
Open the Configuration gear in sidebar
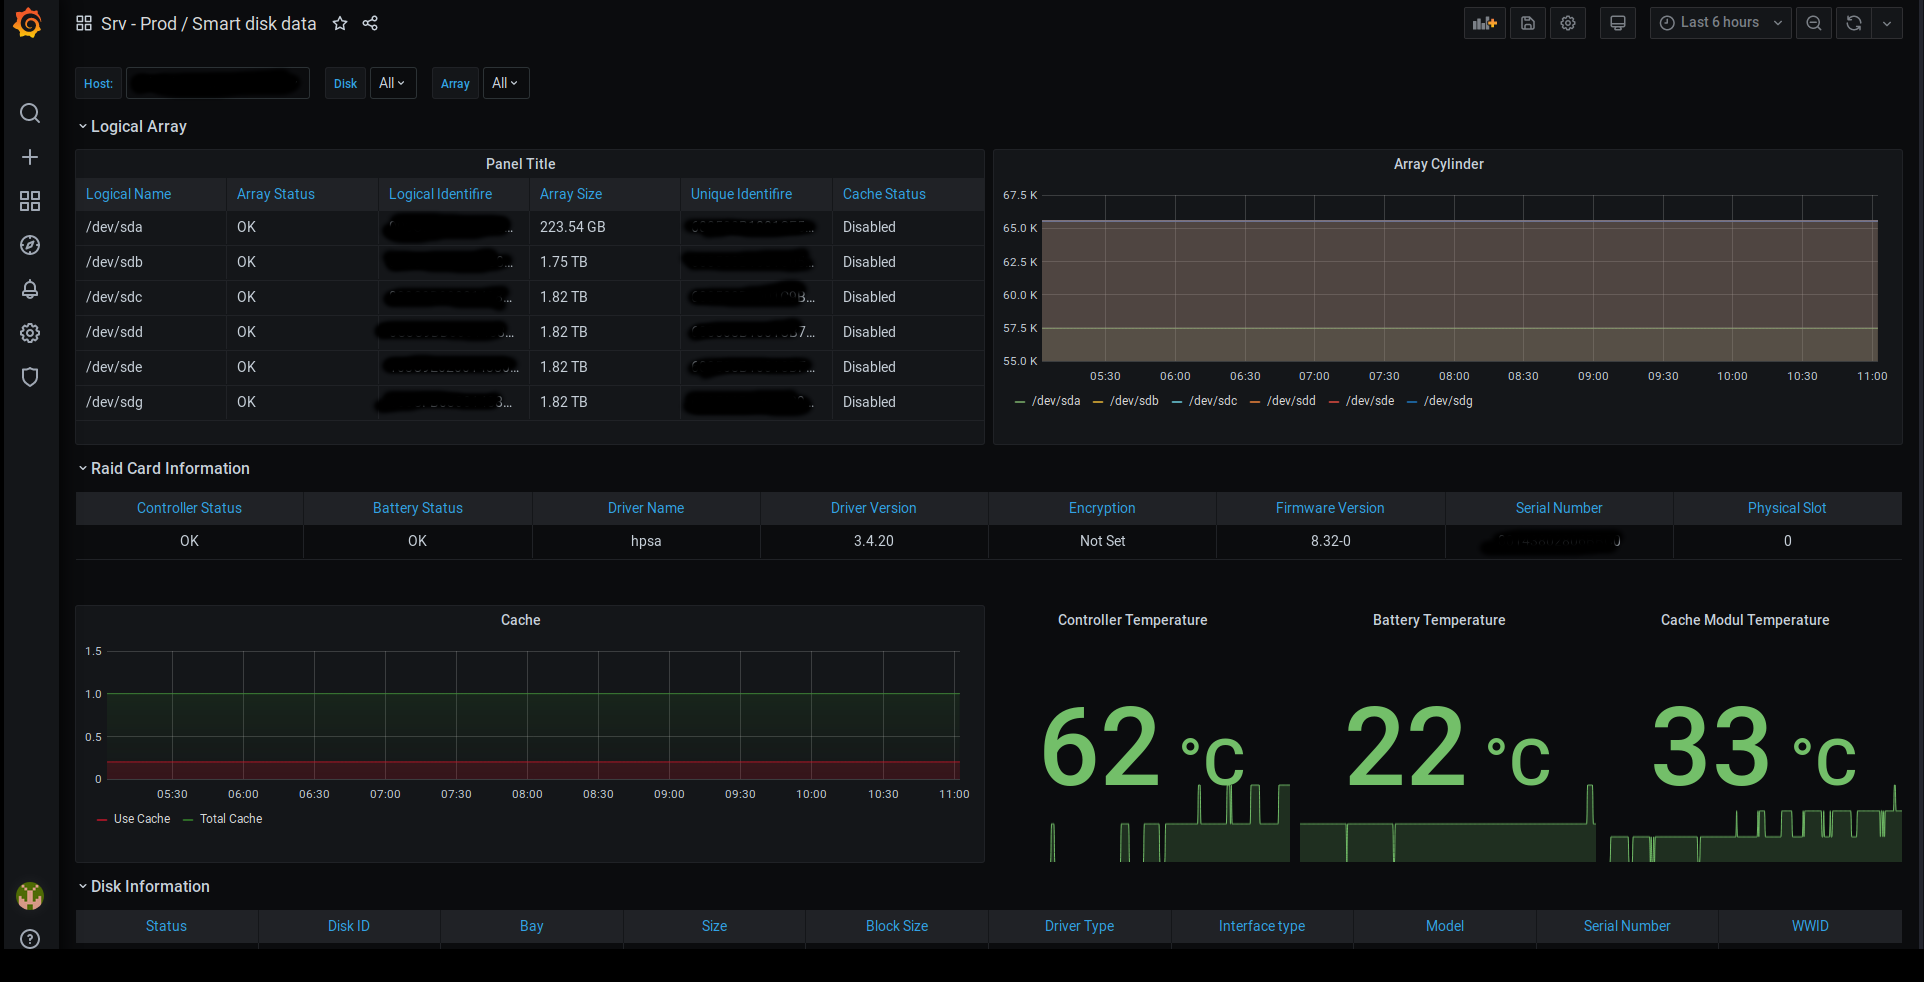tap(30, 333)
